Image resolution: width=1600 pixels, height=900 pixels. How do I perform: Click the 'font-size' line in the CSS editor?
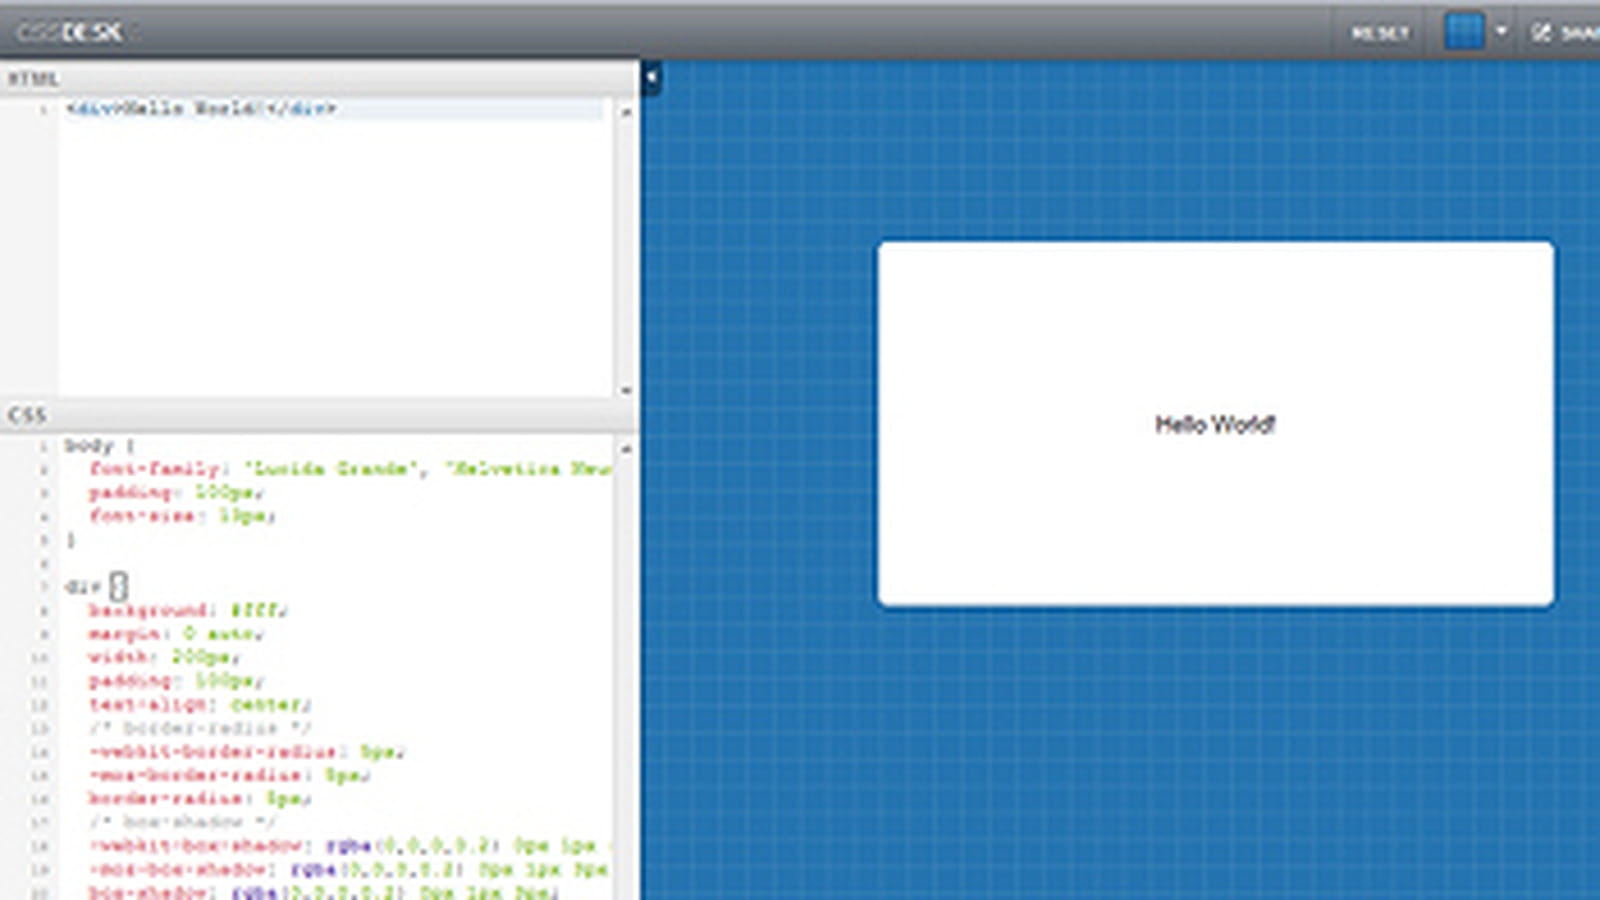tap(182, 516)
